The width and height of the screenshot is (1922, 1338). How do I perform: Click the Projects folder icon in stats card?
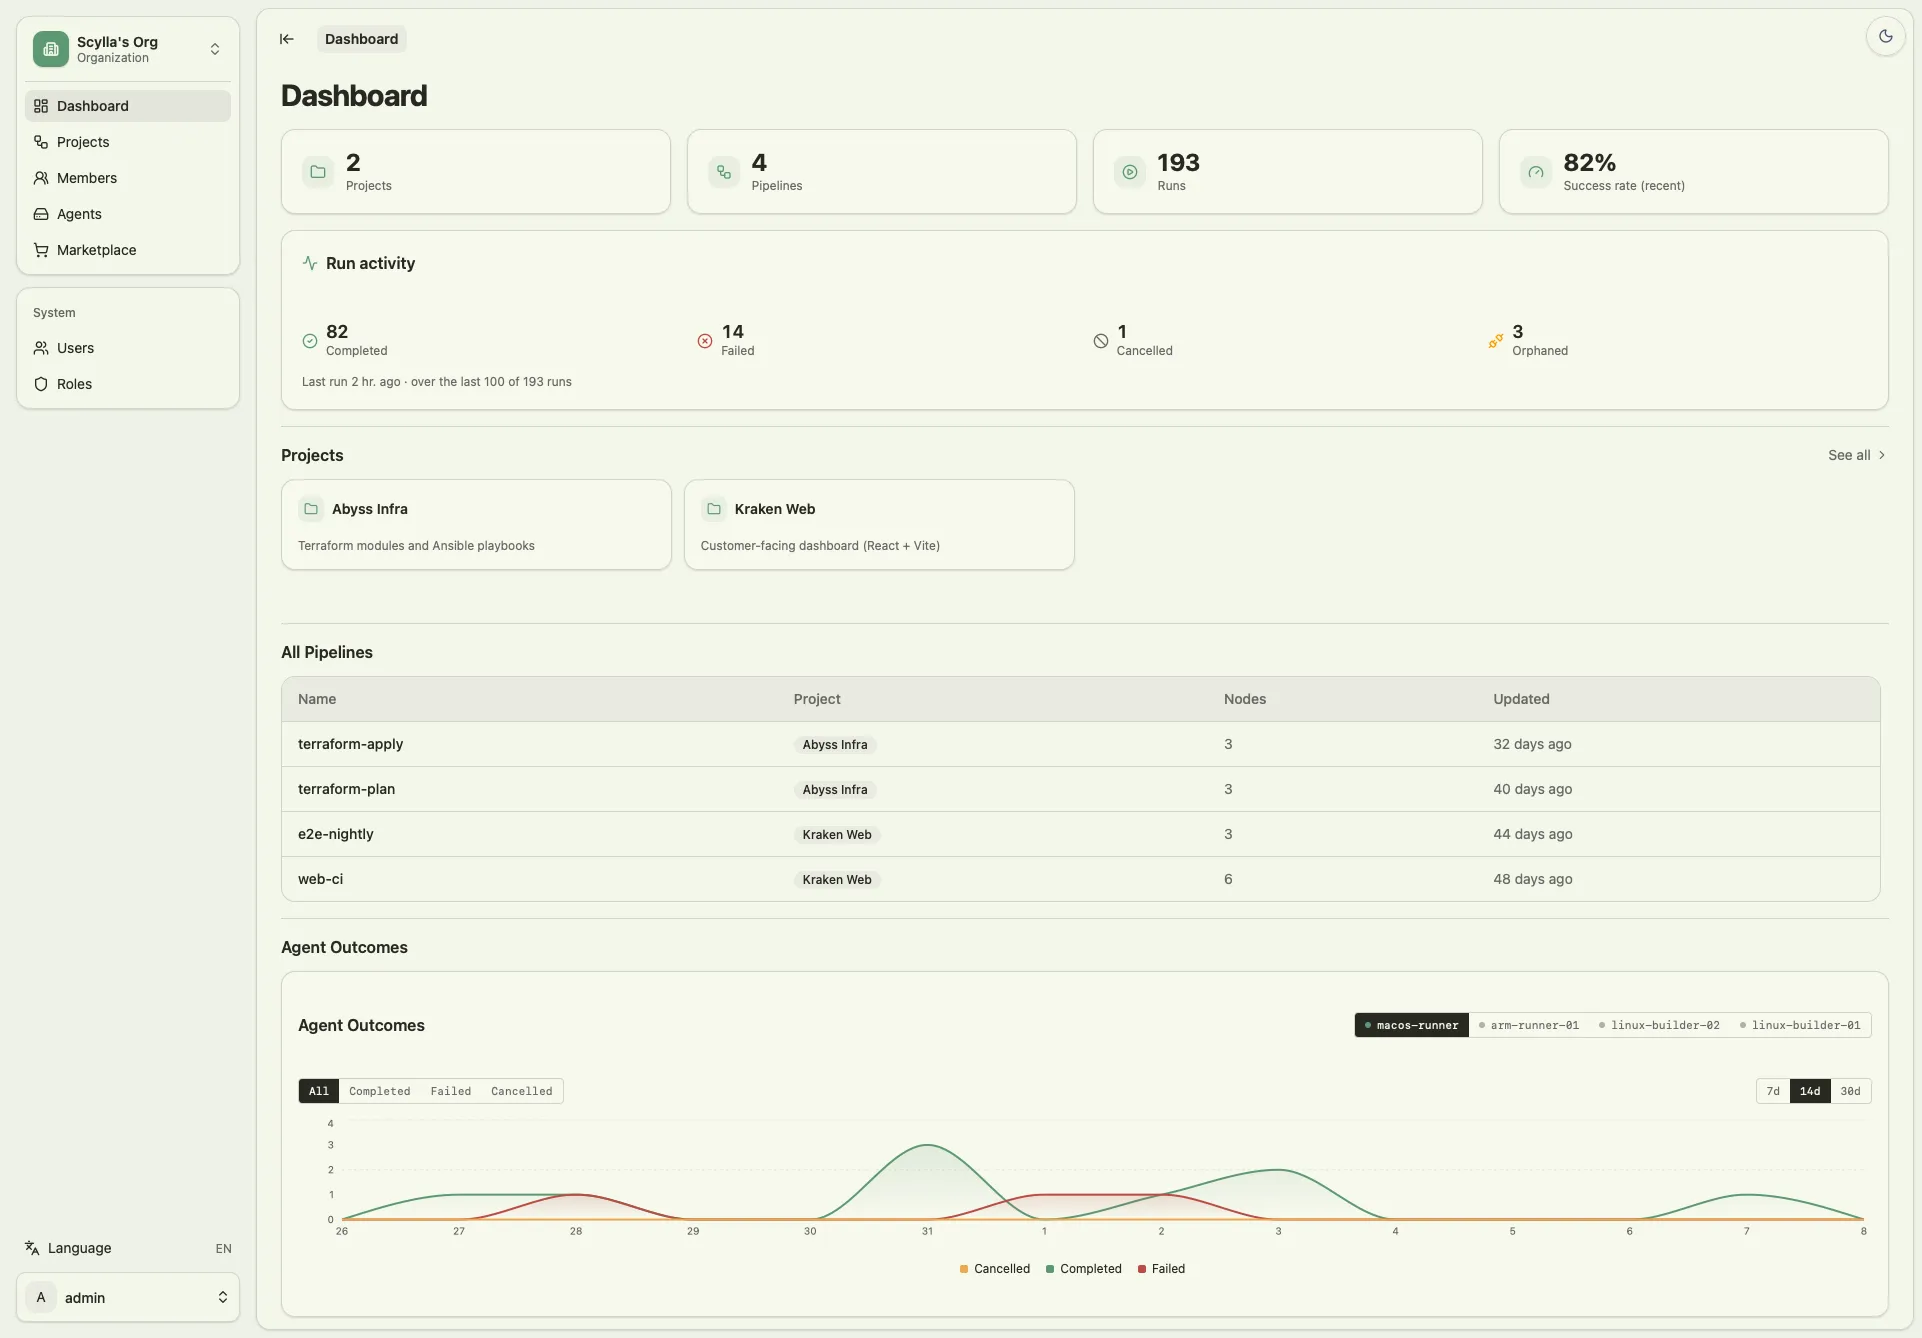318,172
